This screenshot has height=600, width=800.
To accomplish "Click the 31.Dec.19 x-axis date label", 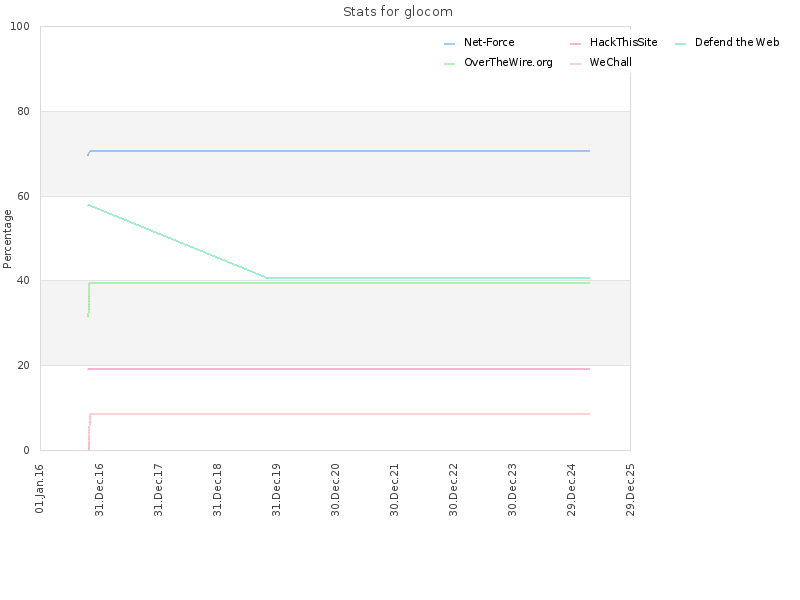I will click(277, 490).
